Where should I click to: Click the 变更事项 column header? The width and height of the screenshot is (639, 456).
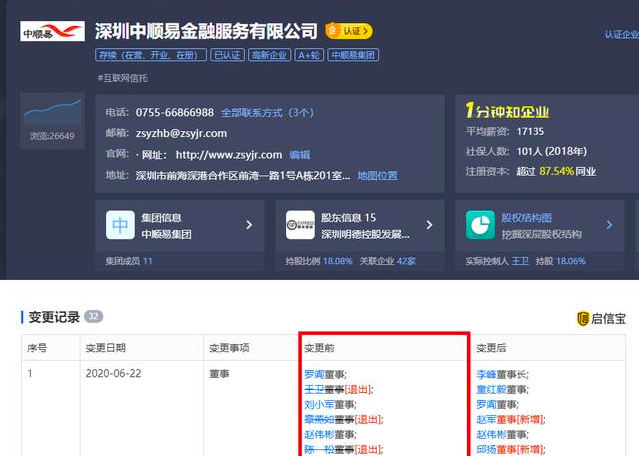[229, 348]
